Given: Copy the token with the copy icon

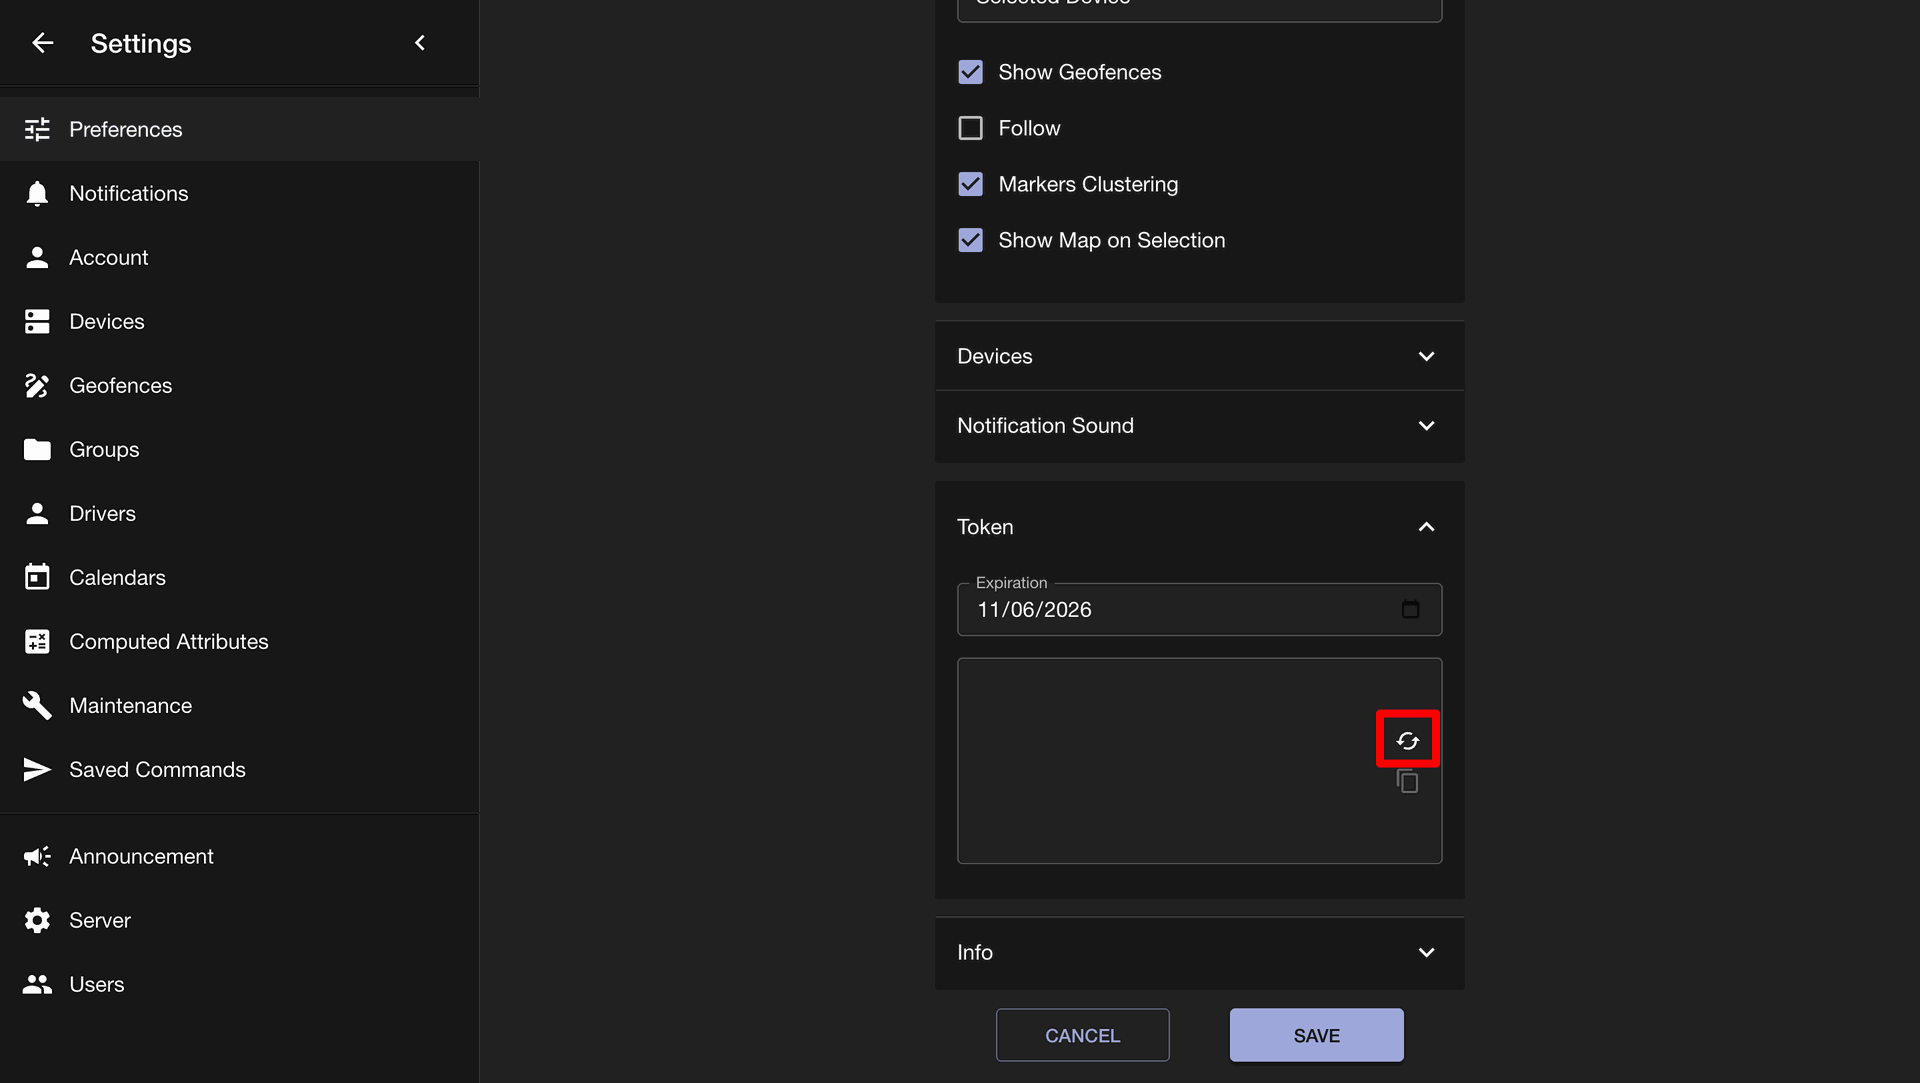Looking at the screenshot, I should [x=1407, y=781].
